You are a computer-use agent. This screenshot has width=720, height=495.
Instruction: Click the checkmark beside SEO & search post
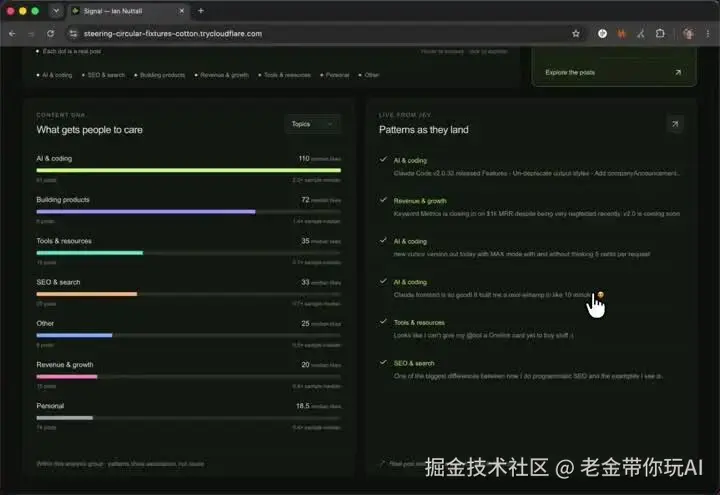click(383, 362)
